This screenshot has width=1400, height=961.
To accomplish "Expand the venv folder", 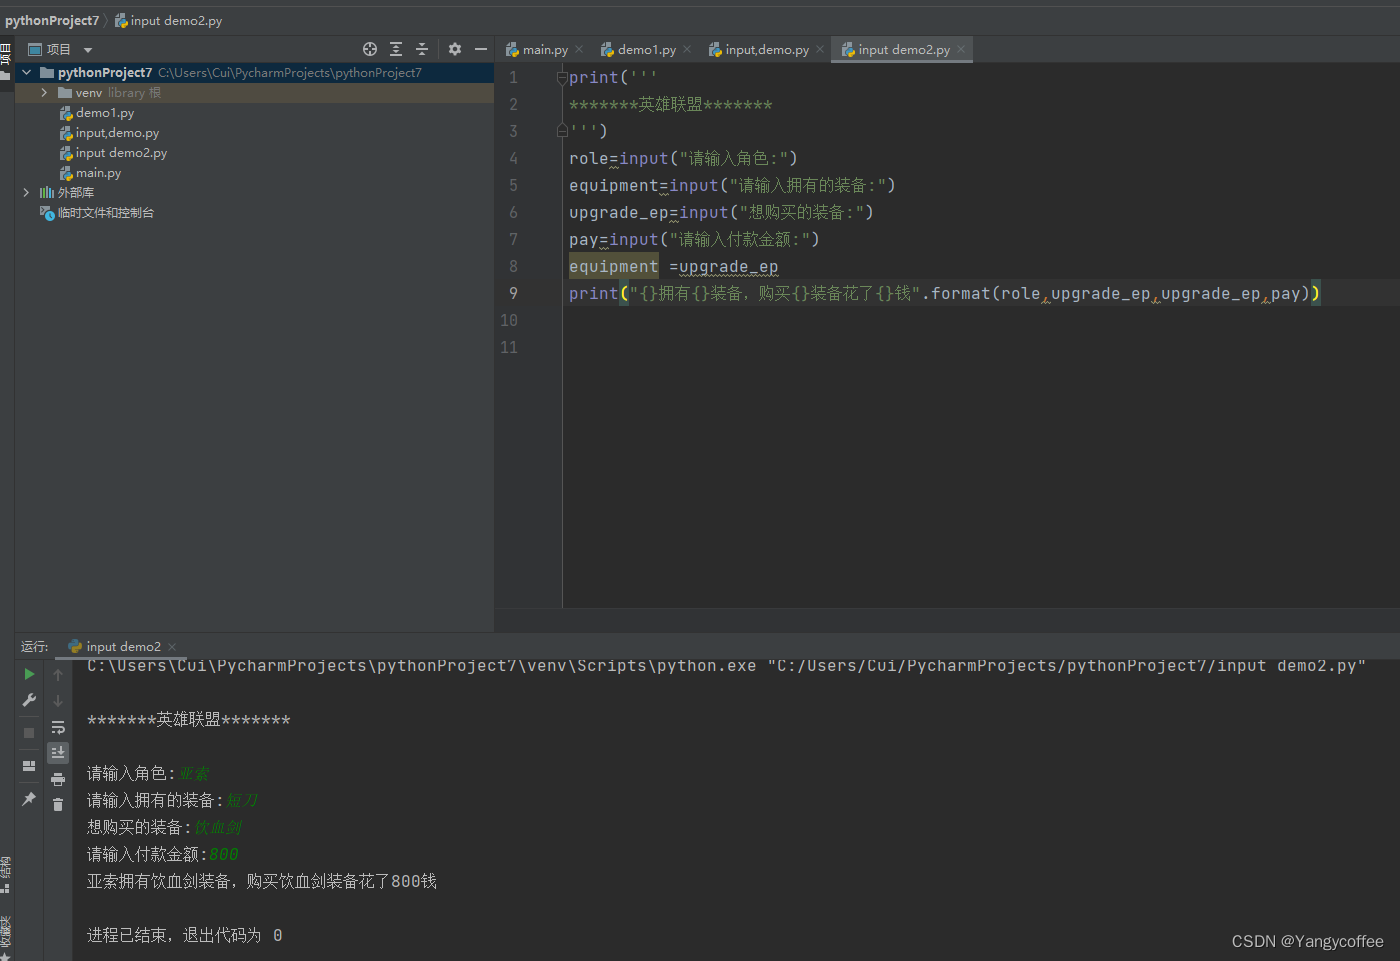I will 44,92.
